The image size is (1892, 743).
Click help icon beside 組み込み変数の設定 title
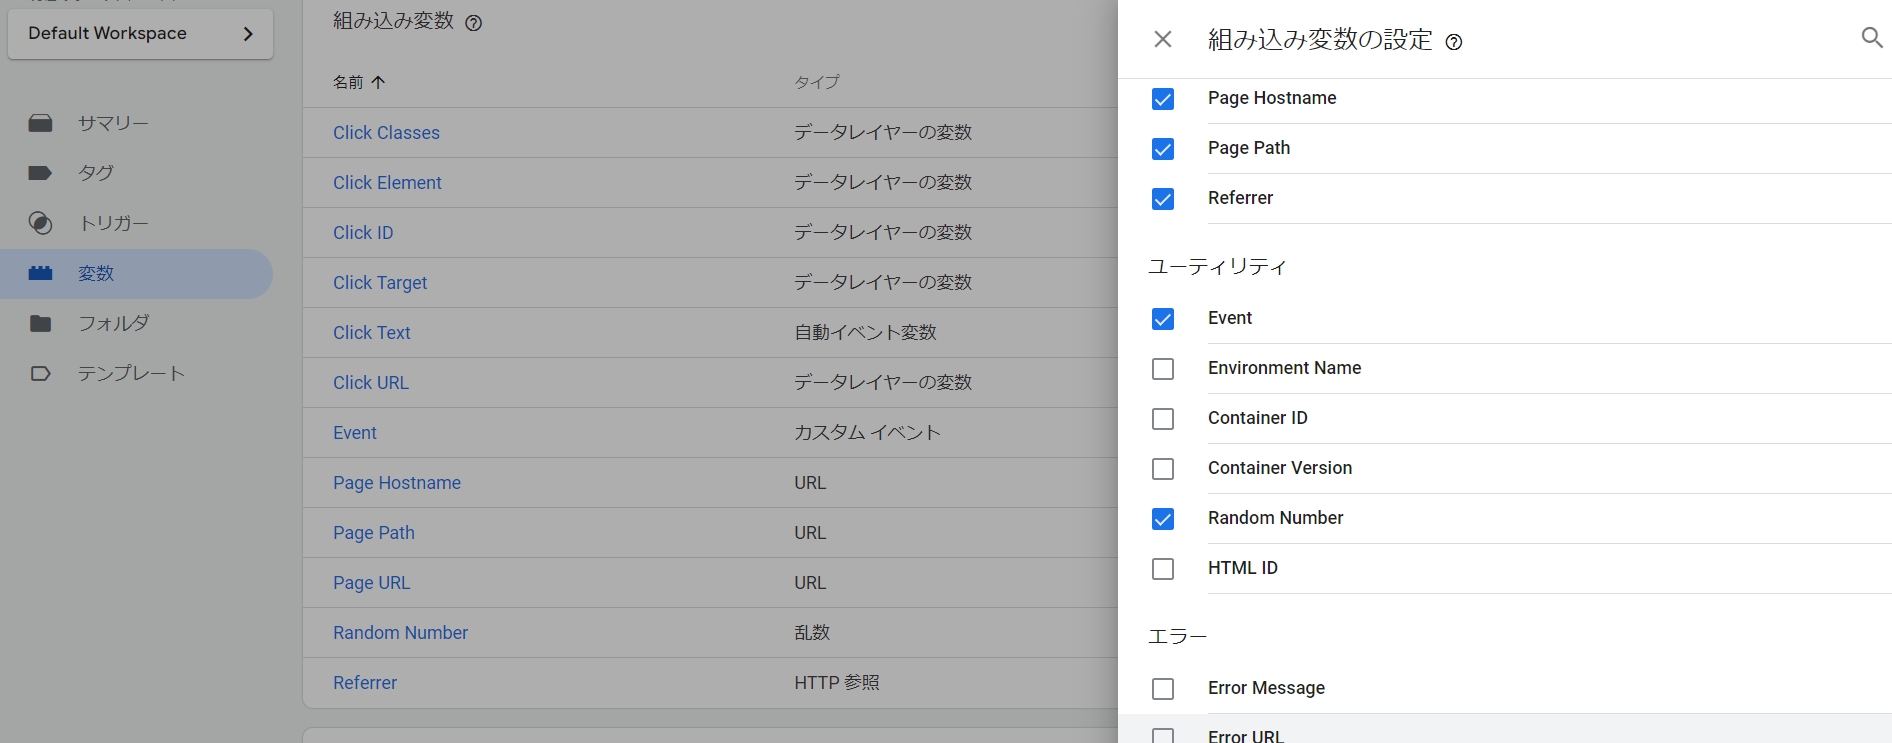click(x=1454, y=42)
